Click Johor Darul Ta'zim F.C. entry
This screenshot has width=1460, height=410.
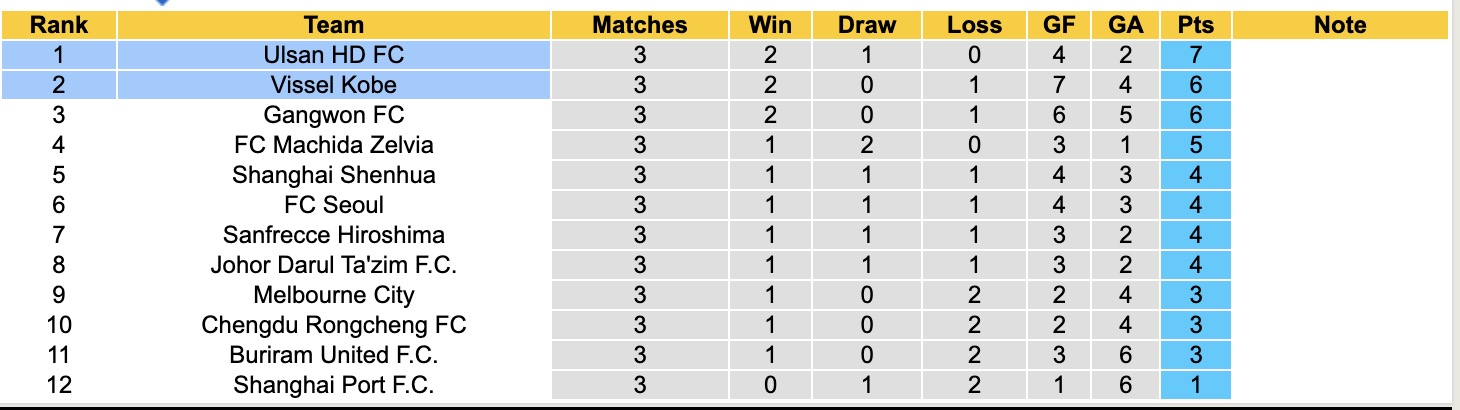point(334,265)
